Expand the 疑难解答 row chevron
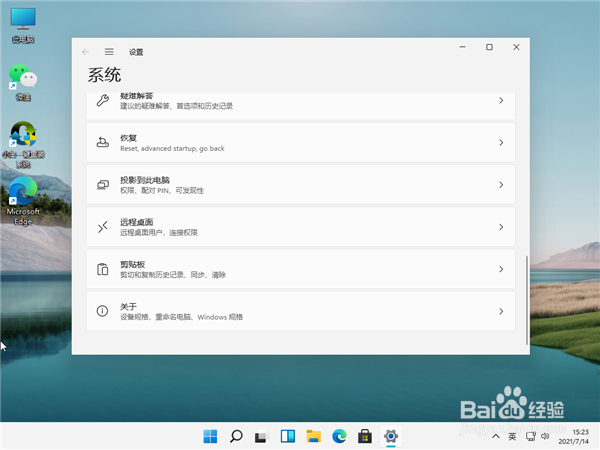 pos(501,100)
